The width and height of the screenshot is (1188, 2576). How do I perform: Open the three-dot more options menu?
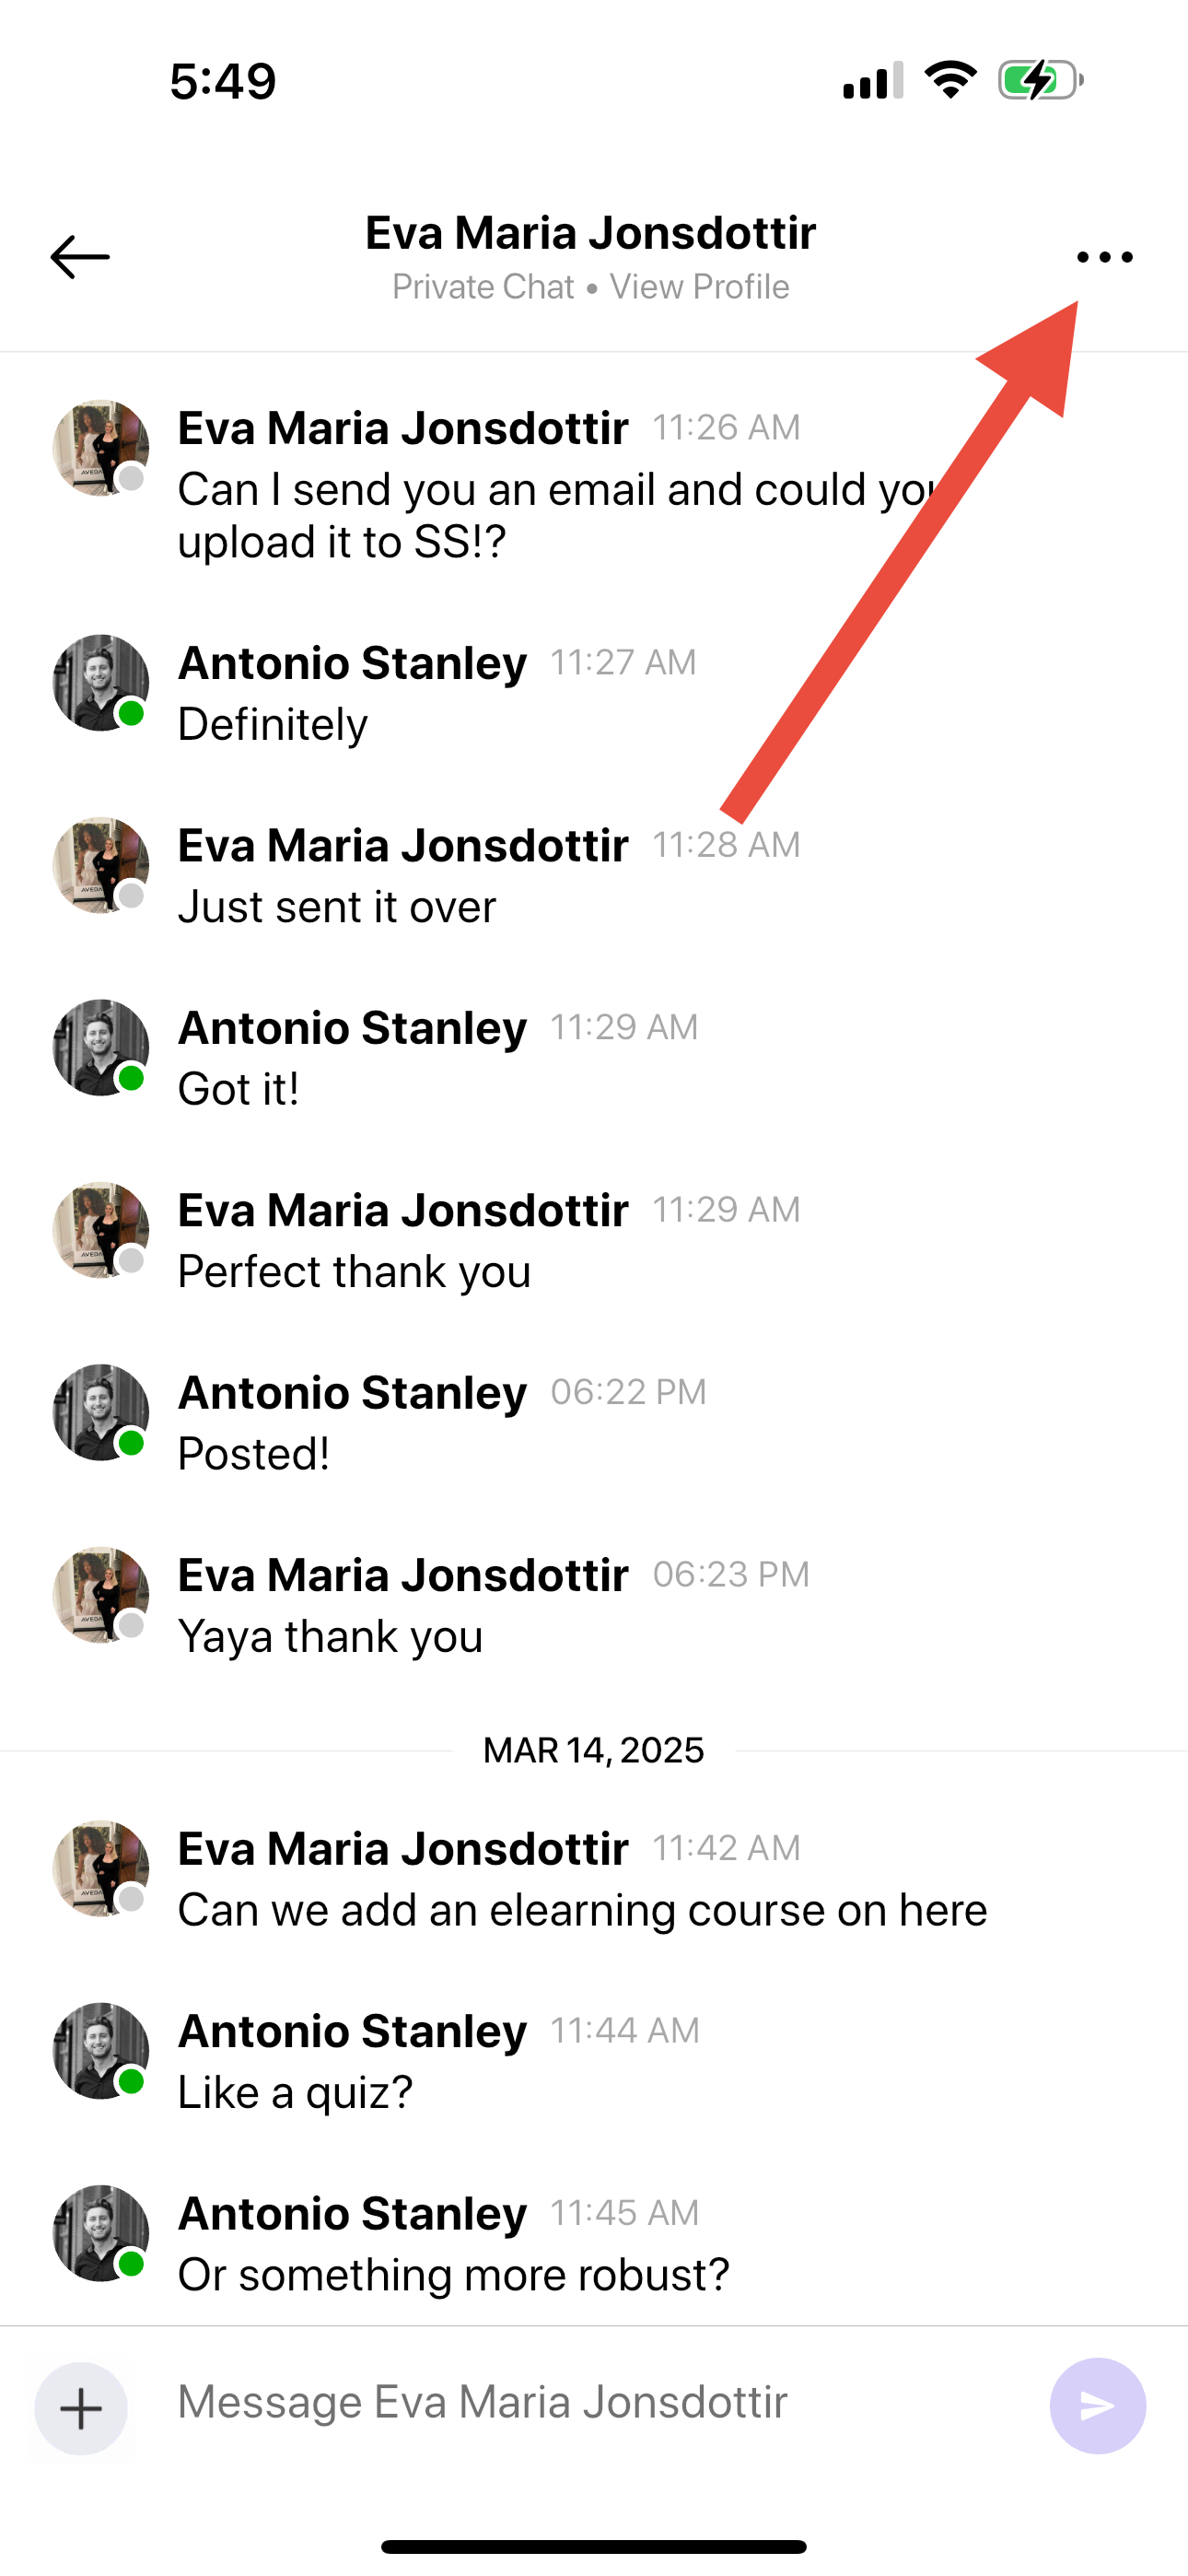1105,257
